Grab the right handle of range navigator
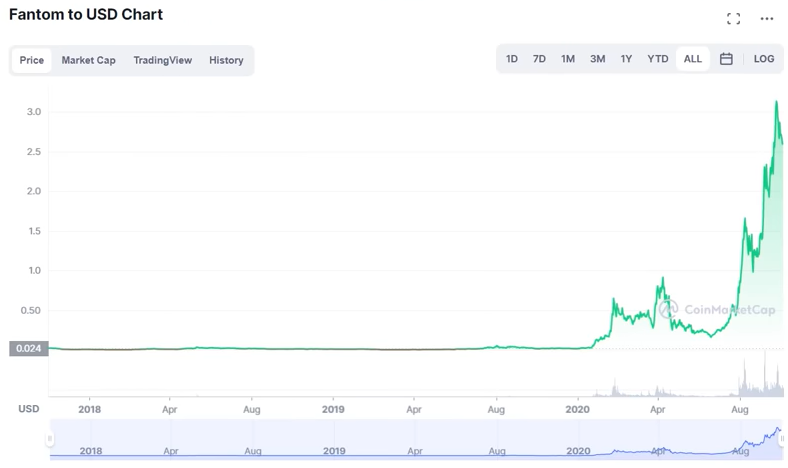 point(782,439)
